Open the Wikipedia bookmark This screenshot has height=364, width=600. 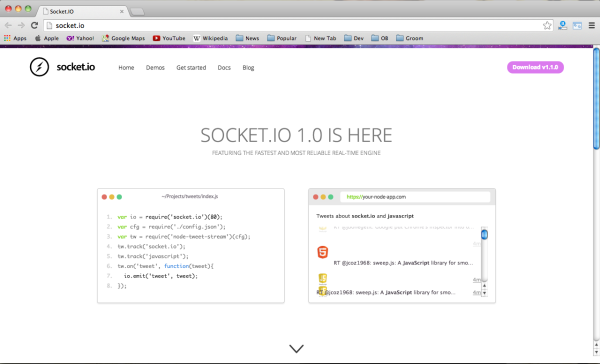coord(210,38)
